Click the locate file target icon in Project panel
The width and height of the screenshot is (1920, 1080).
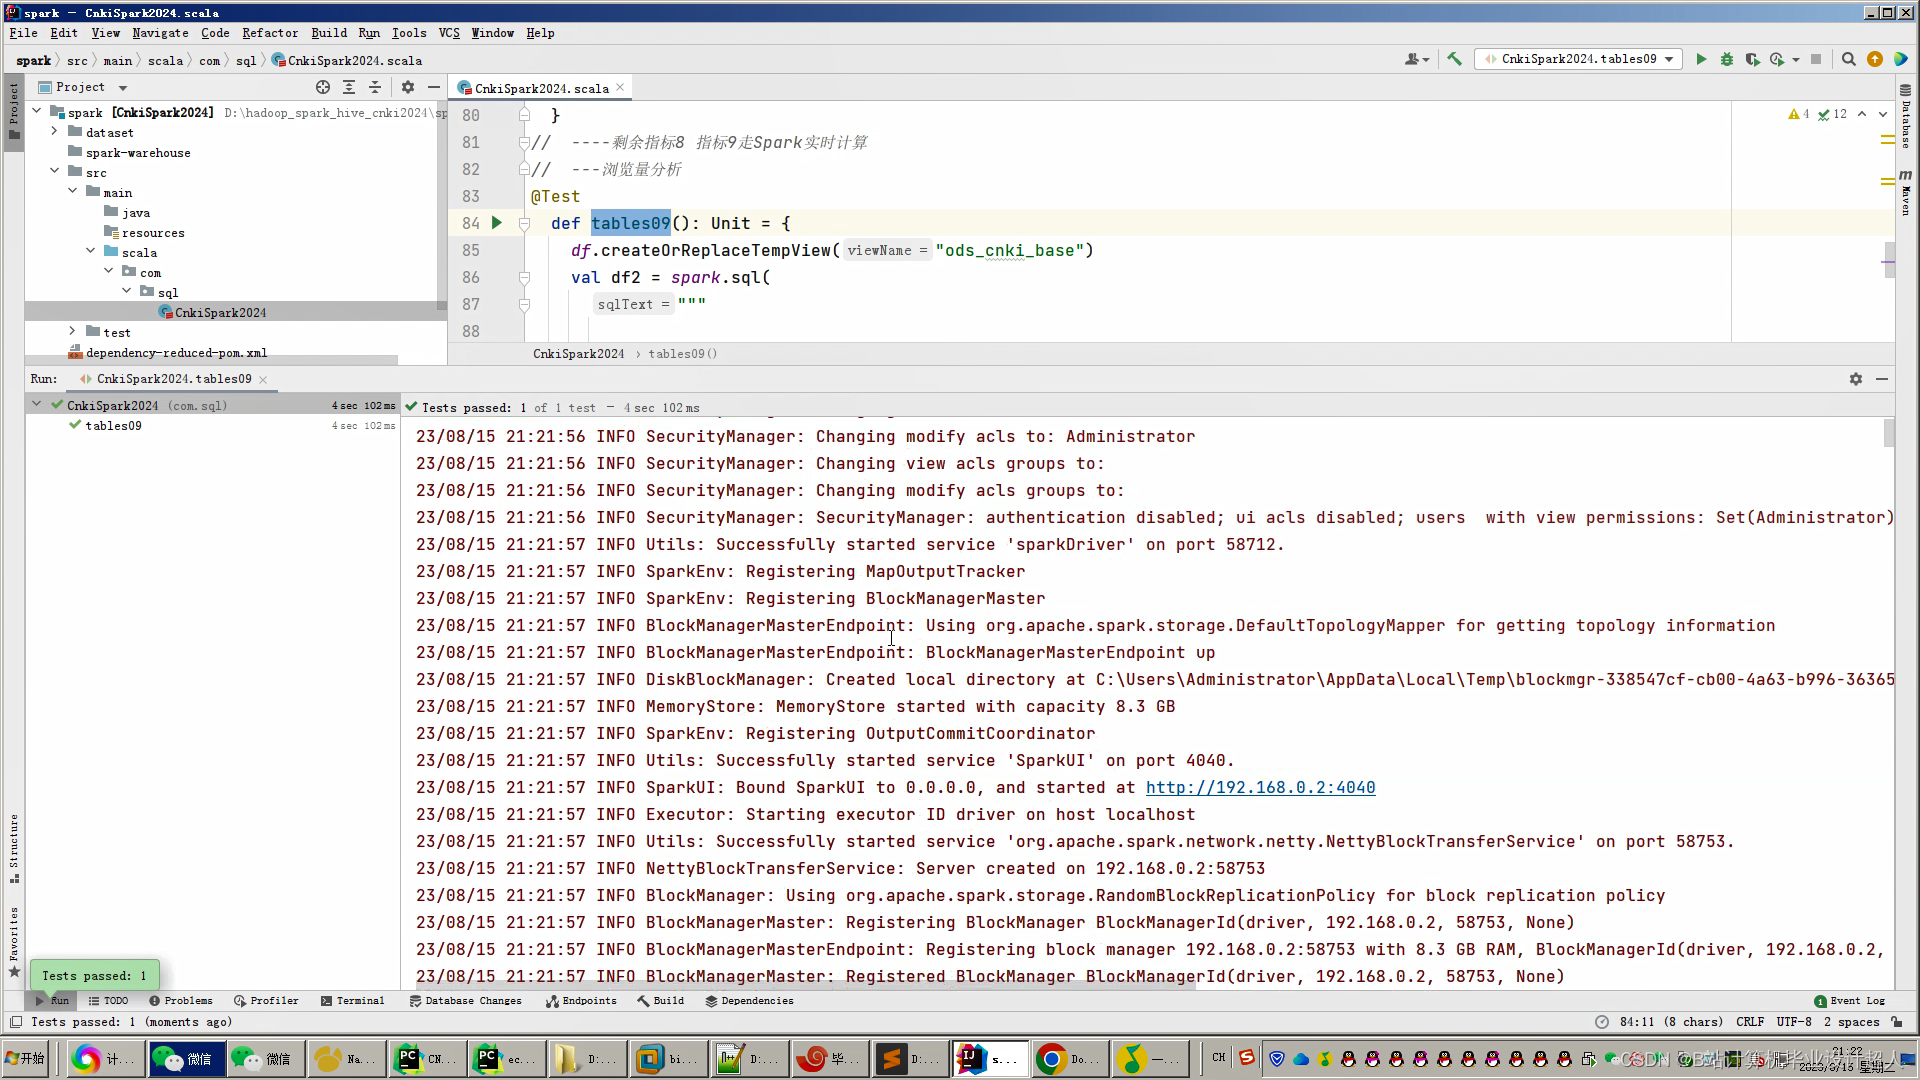click(323, 87)
